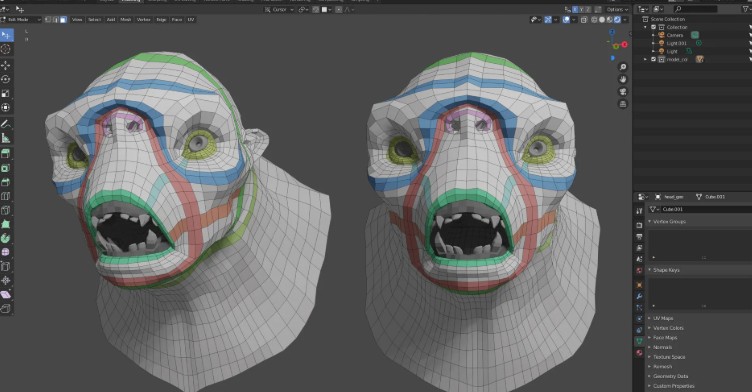Open the Options dropdown

coord(617,9)
